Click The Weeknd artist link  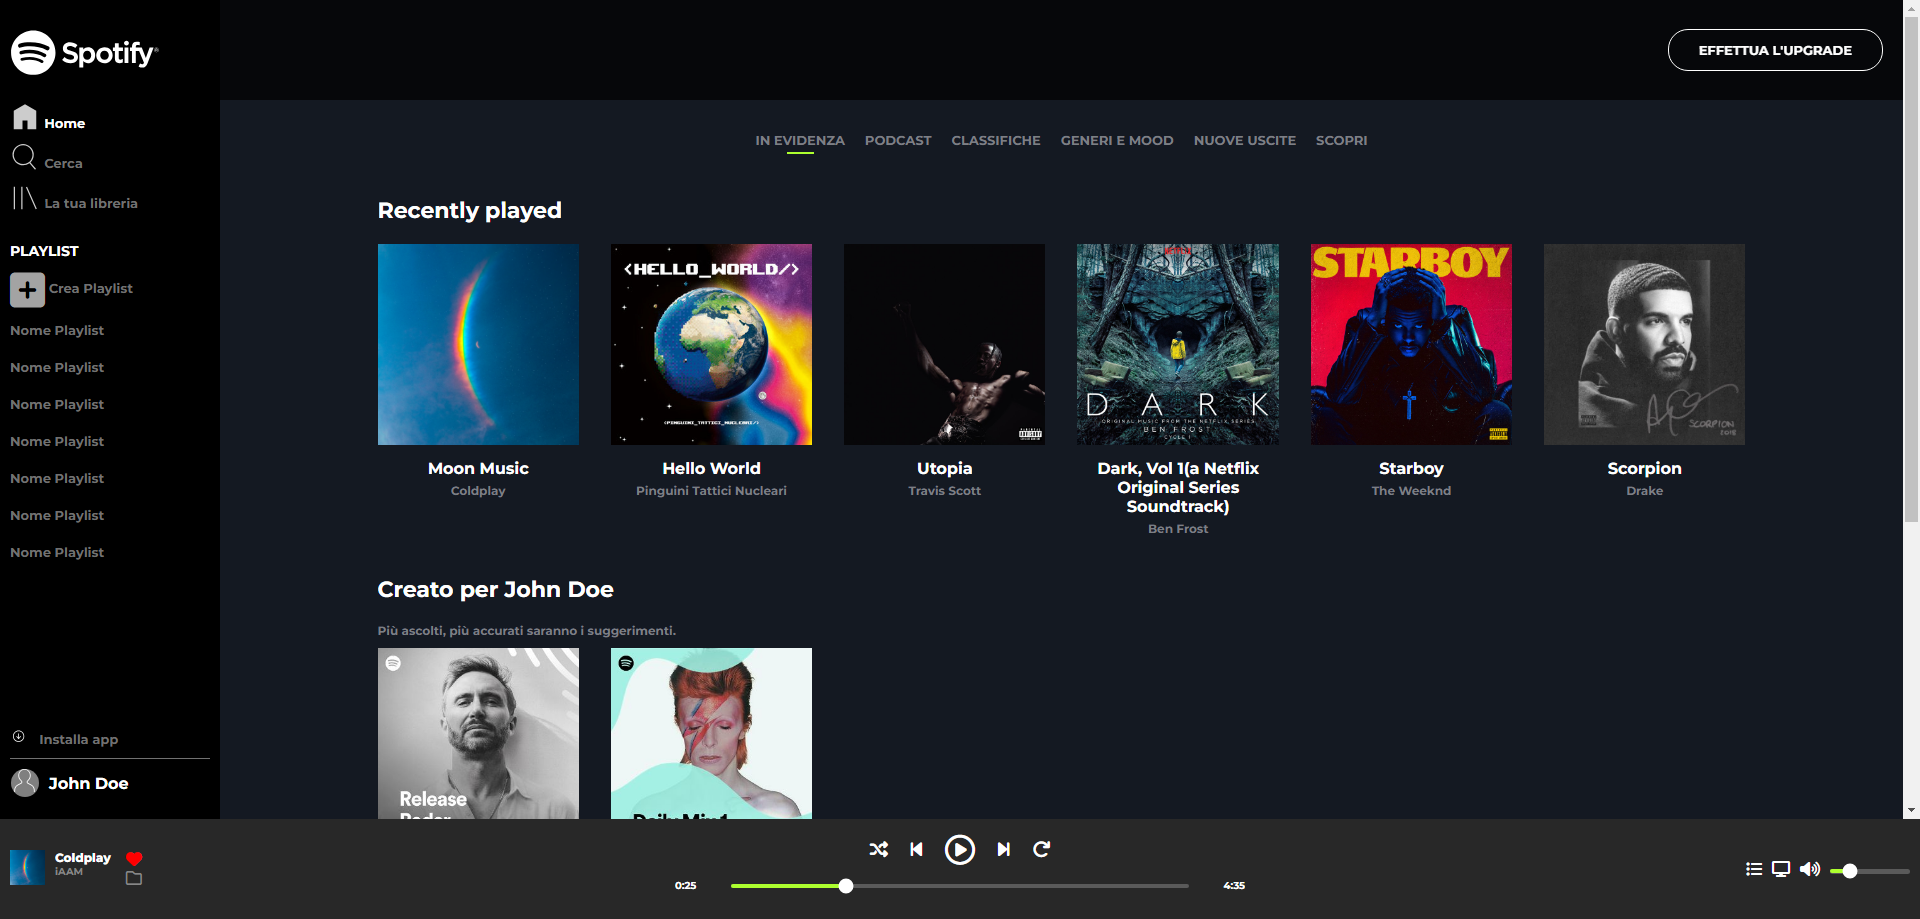coord(1411,491)
